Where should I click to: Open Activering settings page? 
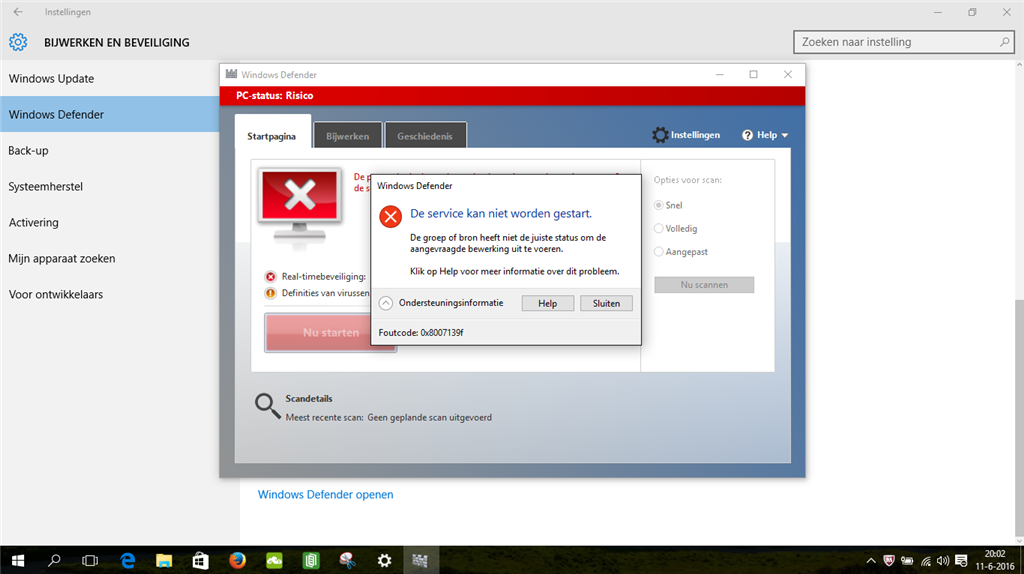pos(110,222)
